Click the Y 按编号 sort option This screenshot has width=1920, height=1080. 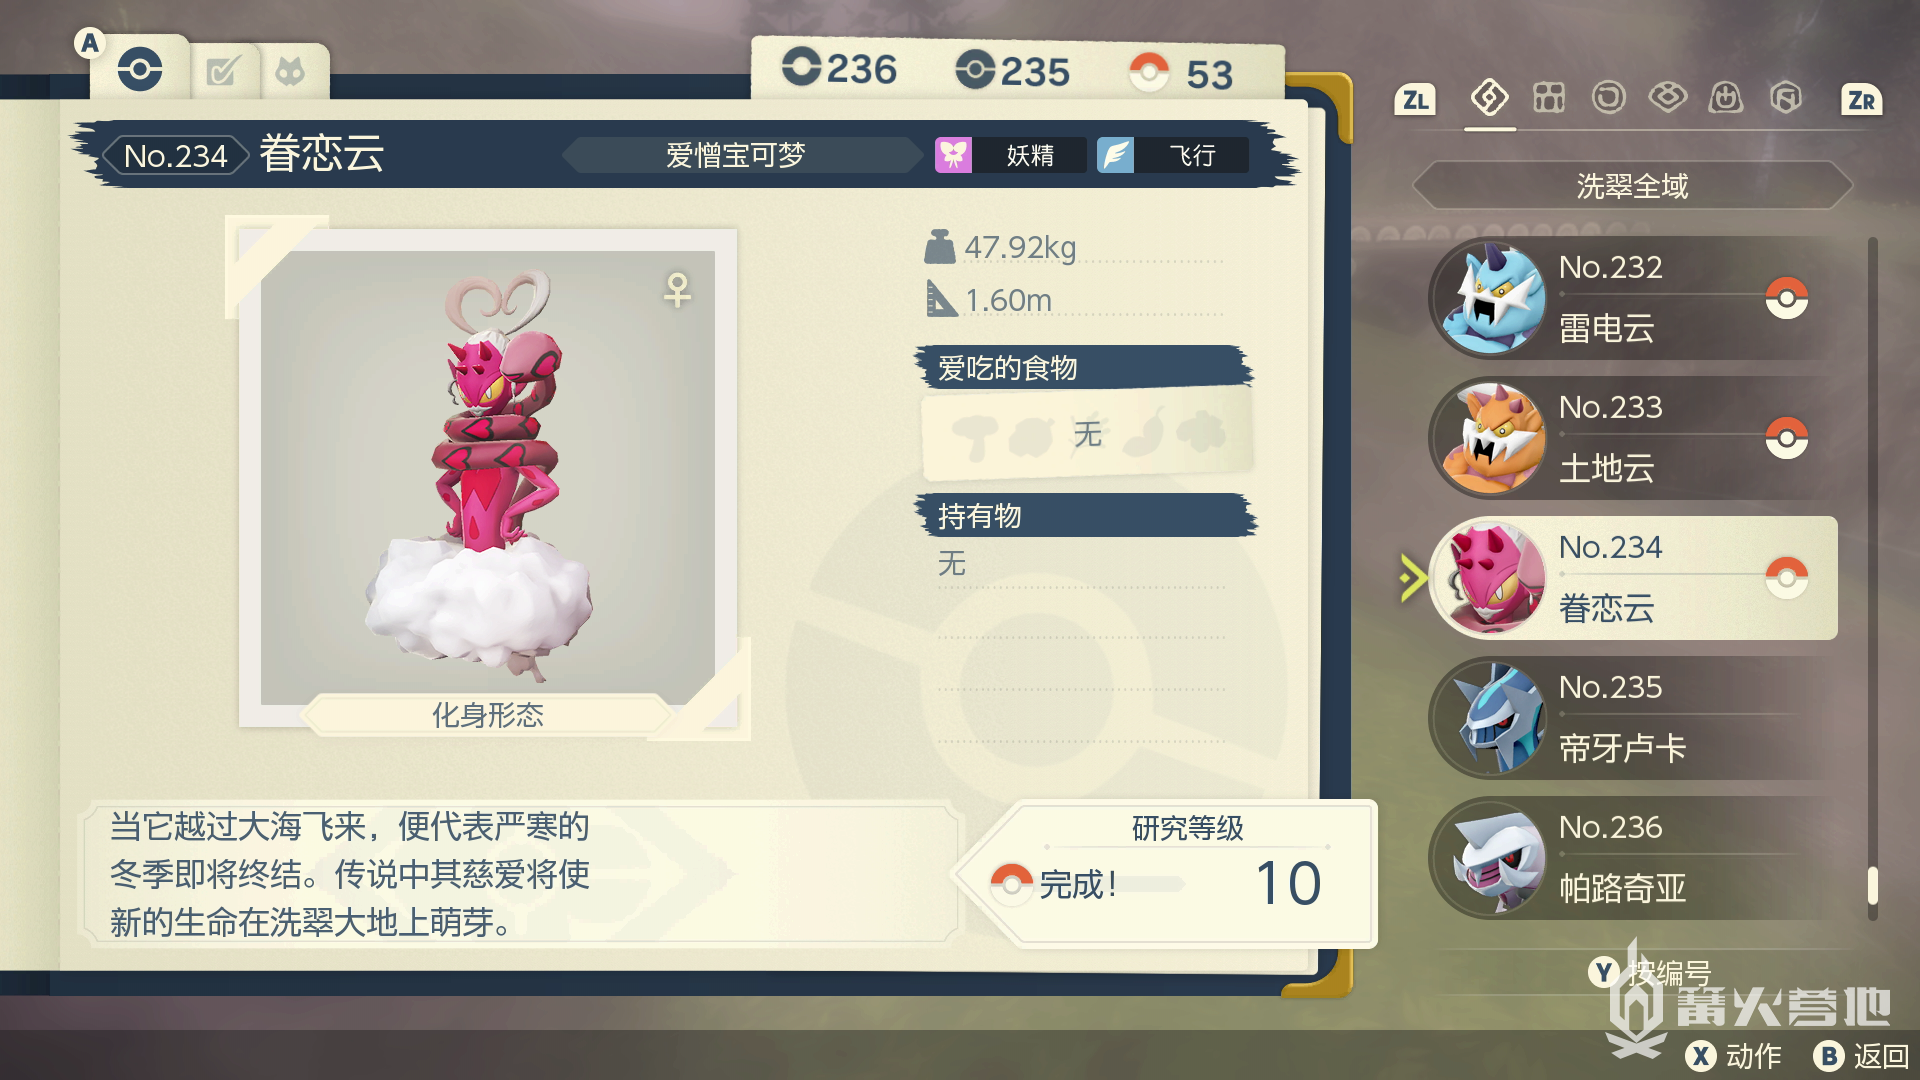pyautogui.click(x=1650, y=972)
